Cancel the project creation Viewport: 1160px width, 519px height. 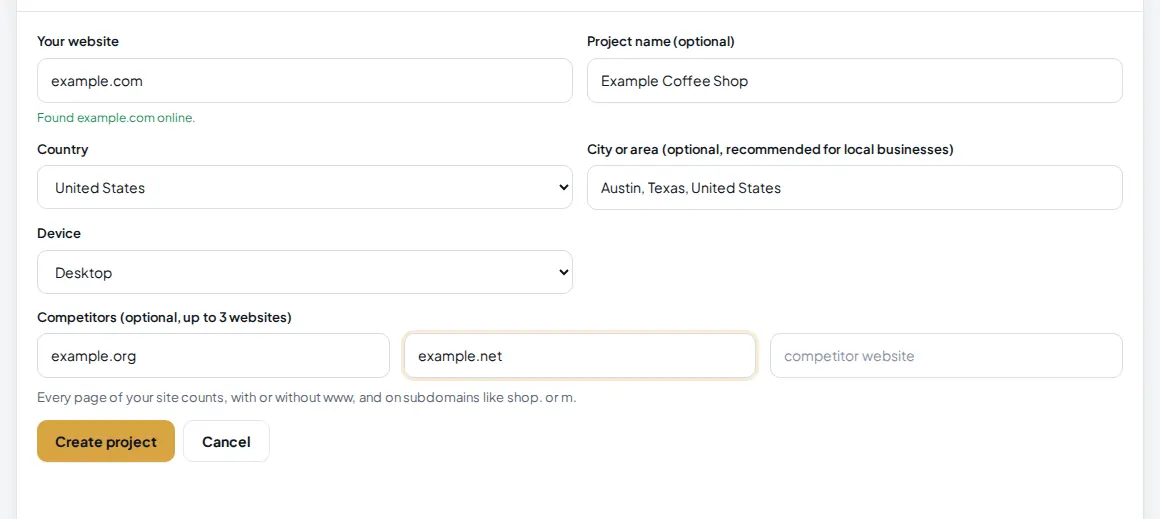226,441
